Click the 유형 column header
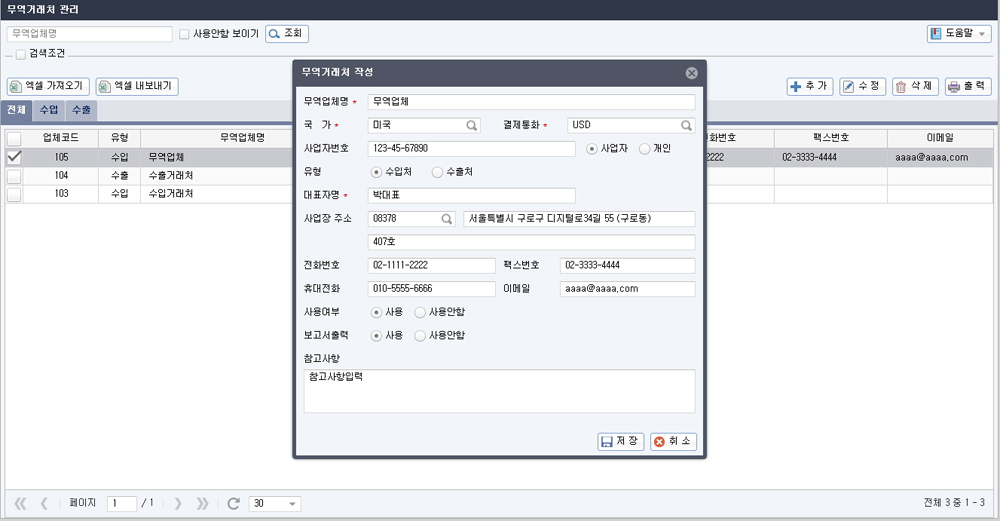The width and height of the screenshot is (1000, 521). 120,138
